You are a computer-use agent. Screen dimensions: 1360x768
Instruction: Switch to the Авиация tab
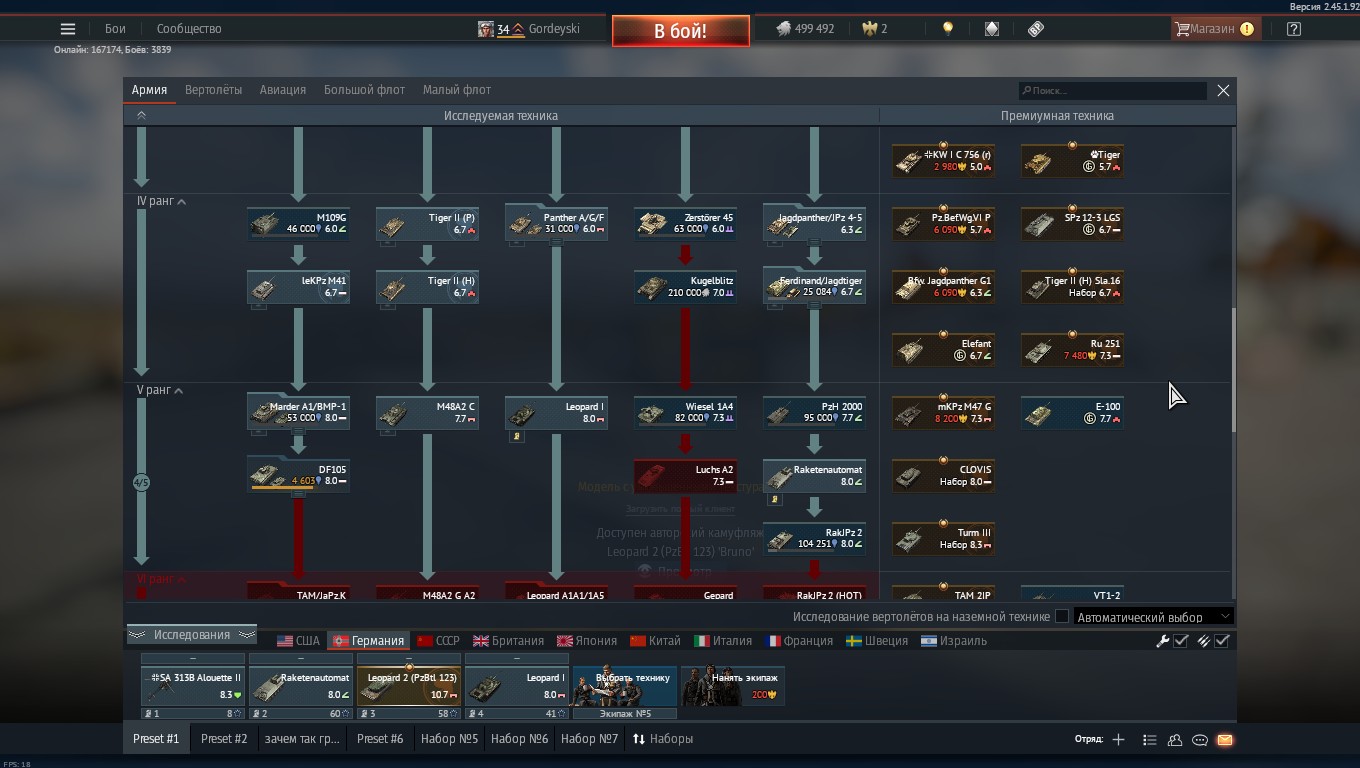coord(283,90)
